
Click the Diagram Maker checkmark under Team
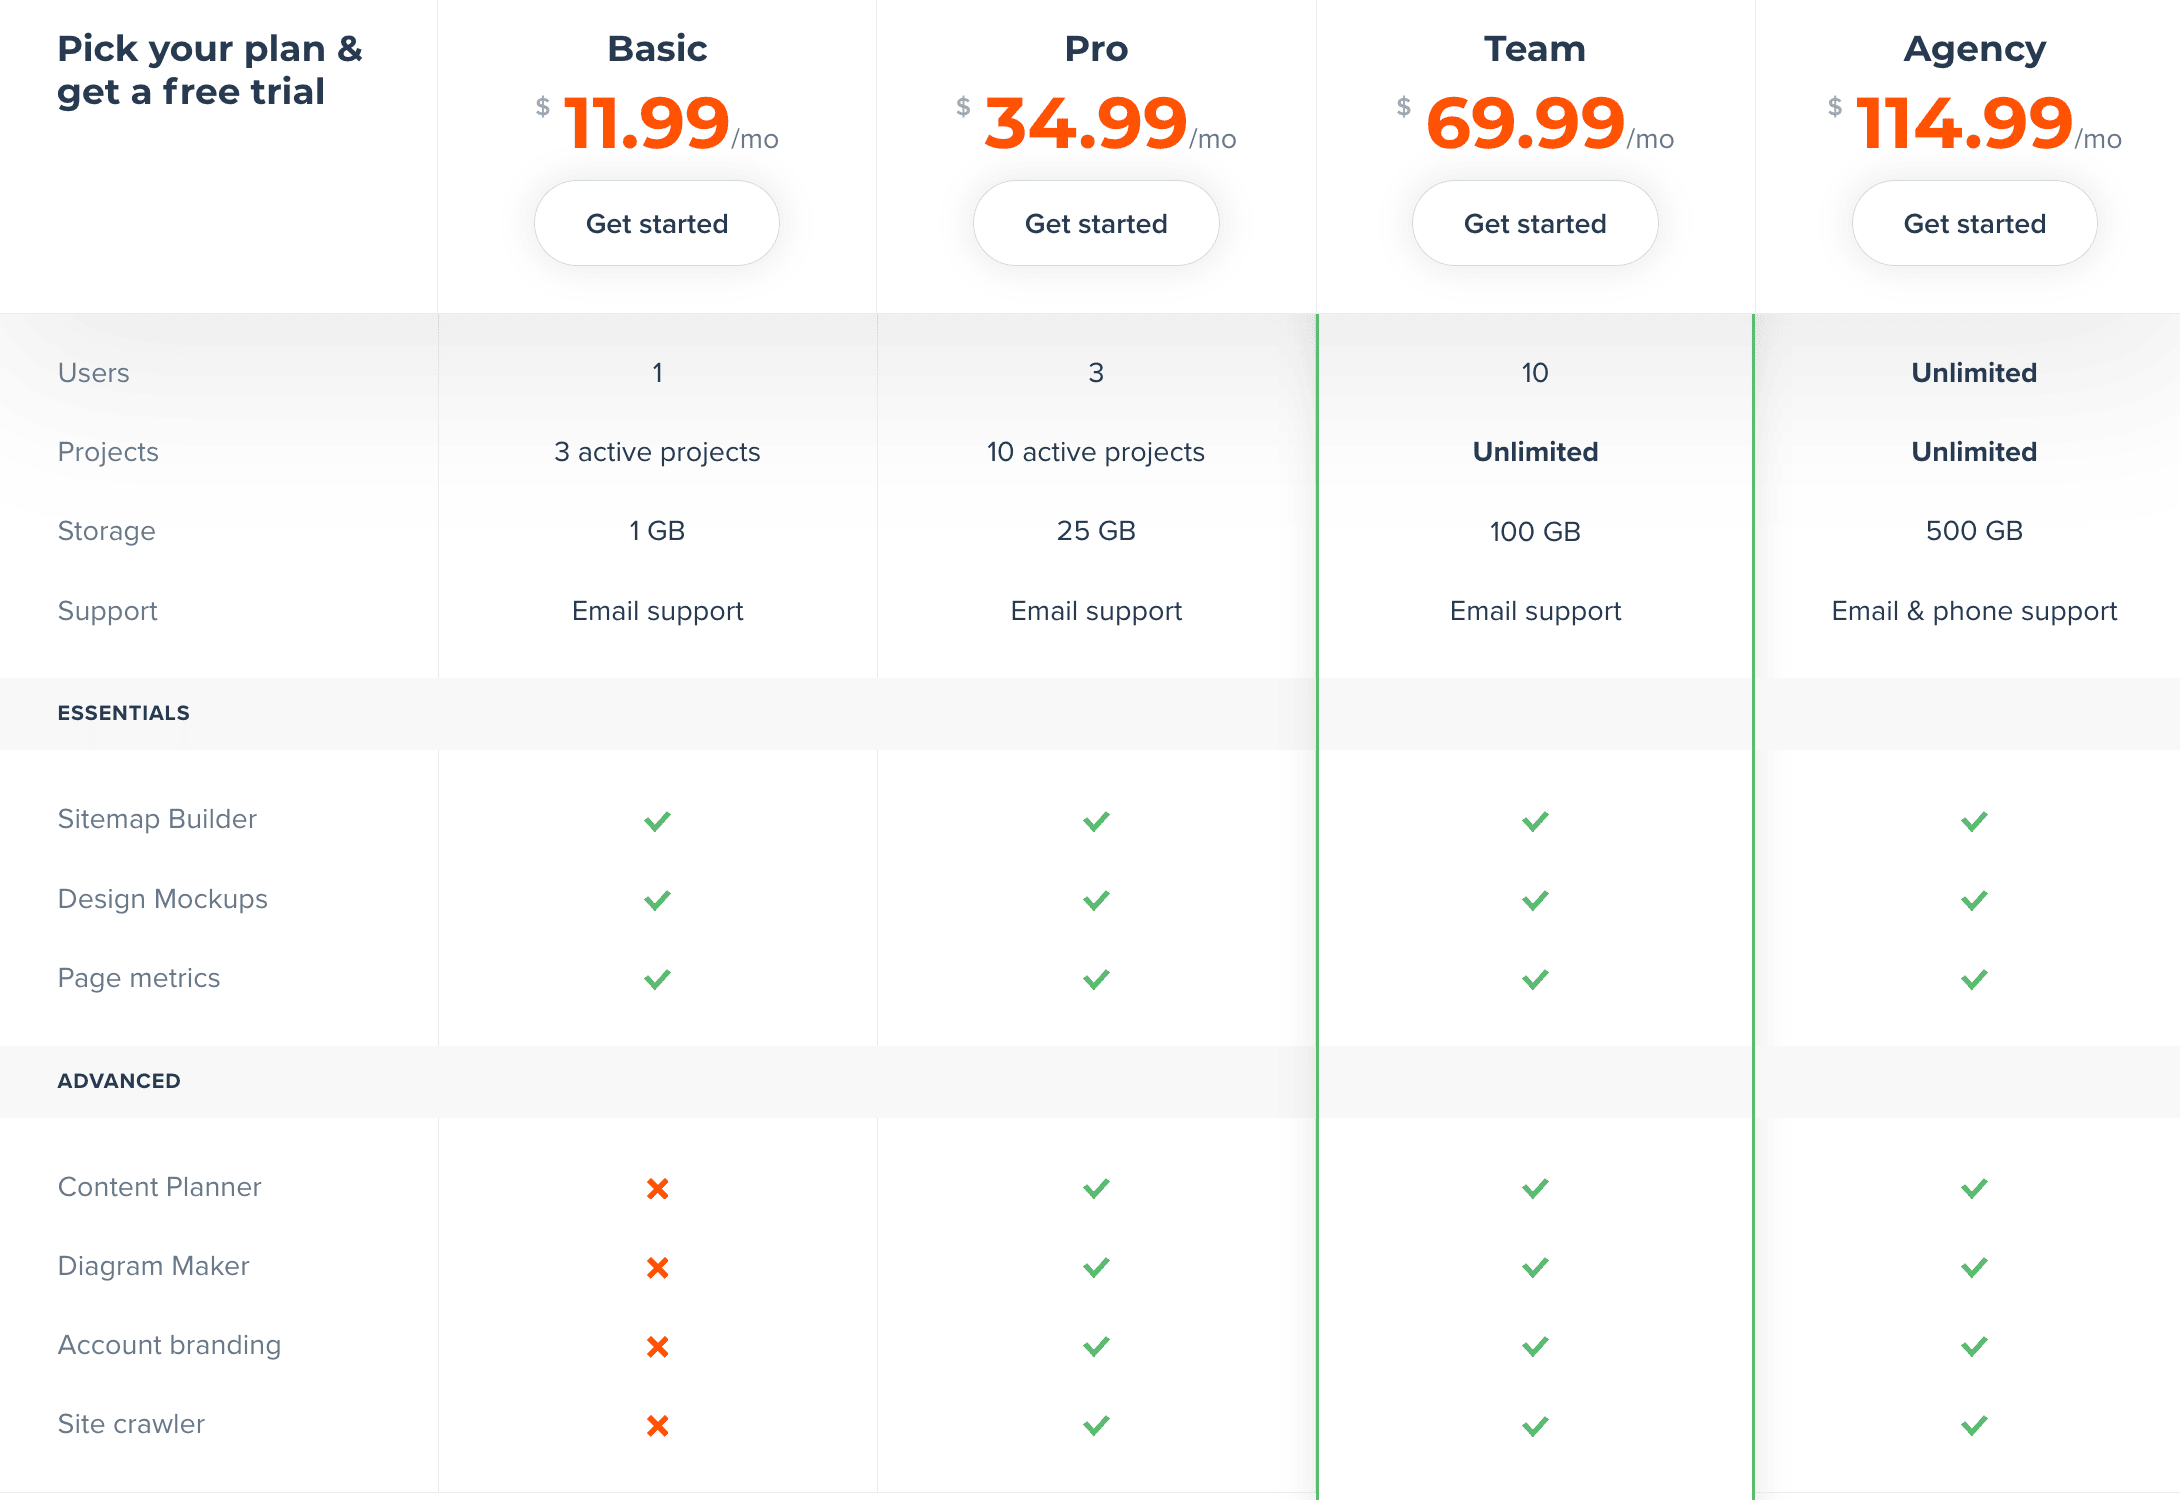point(1534,1267)
